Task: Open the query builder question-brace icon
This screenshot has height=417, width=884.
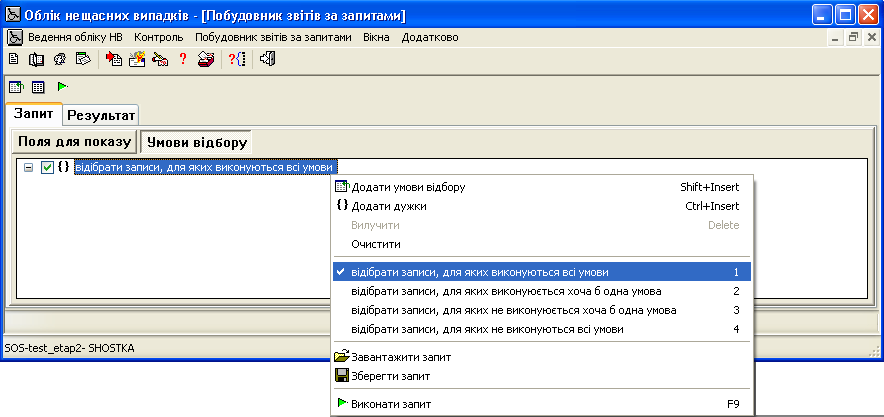Action: click(237, 59)
